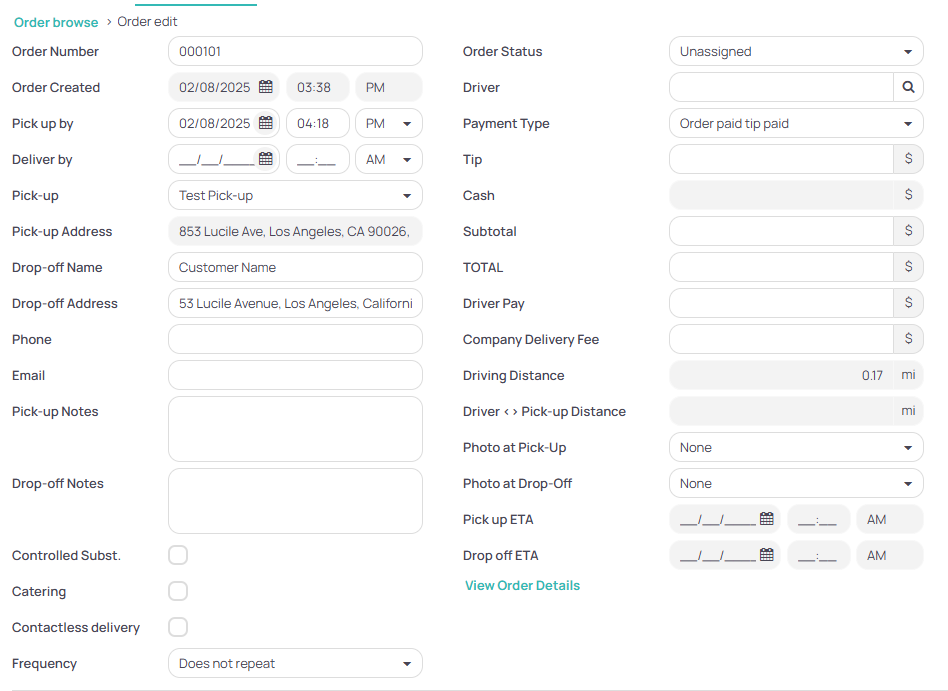
Task: Focus the Phone input field
Action: coord(295,339)
